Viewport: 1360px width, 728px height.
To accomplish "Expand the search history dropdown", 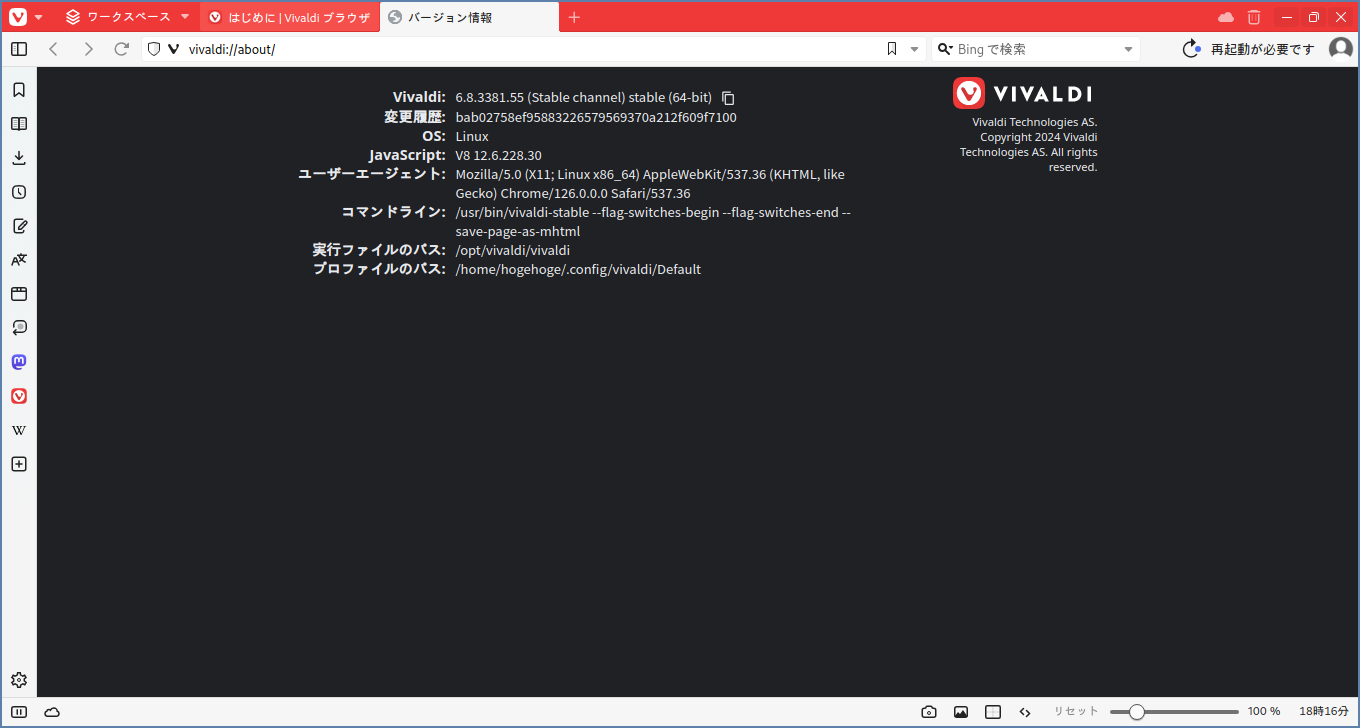I will point(1129,49).
